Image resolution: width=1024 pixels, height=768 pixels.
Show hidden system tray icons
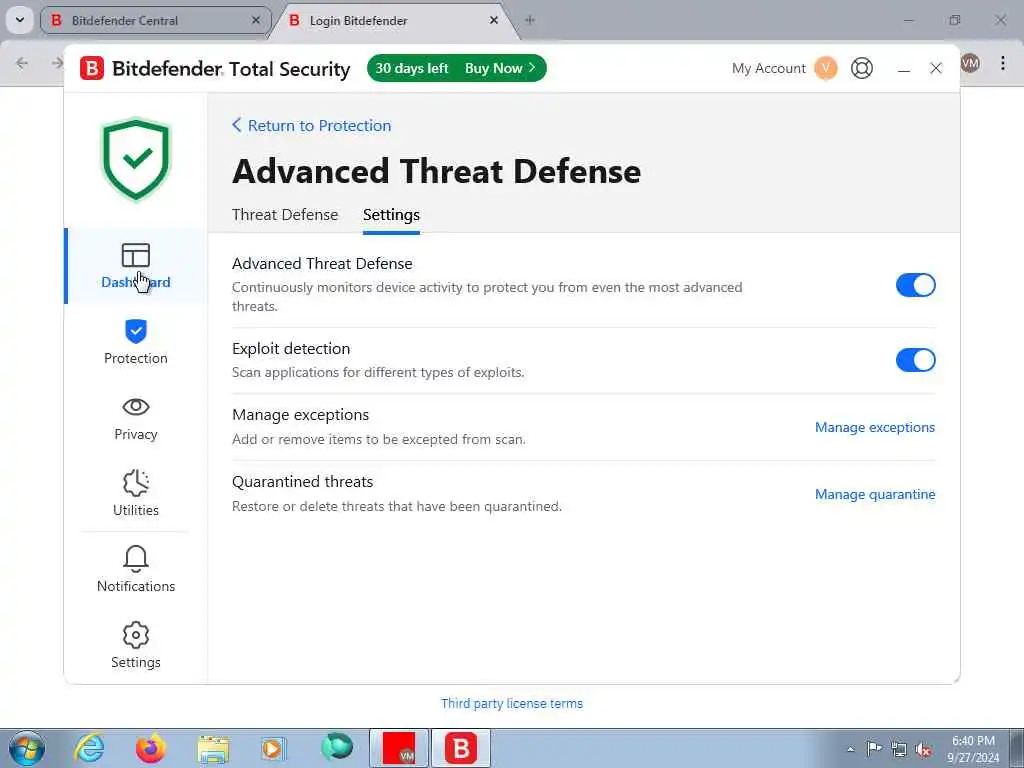[850, 749]
